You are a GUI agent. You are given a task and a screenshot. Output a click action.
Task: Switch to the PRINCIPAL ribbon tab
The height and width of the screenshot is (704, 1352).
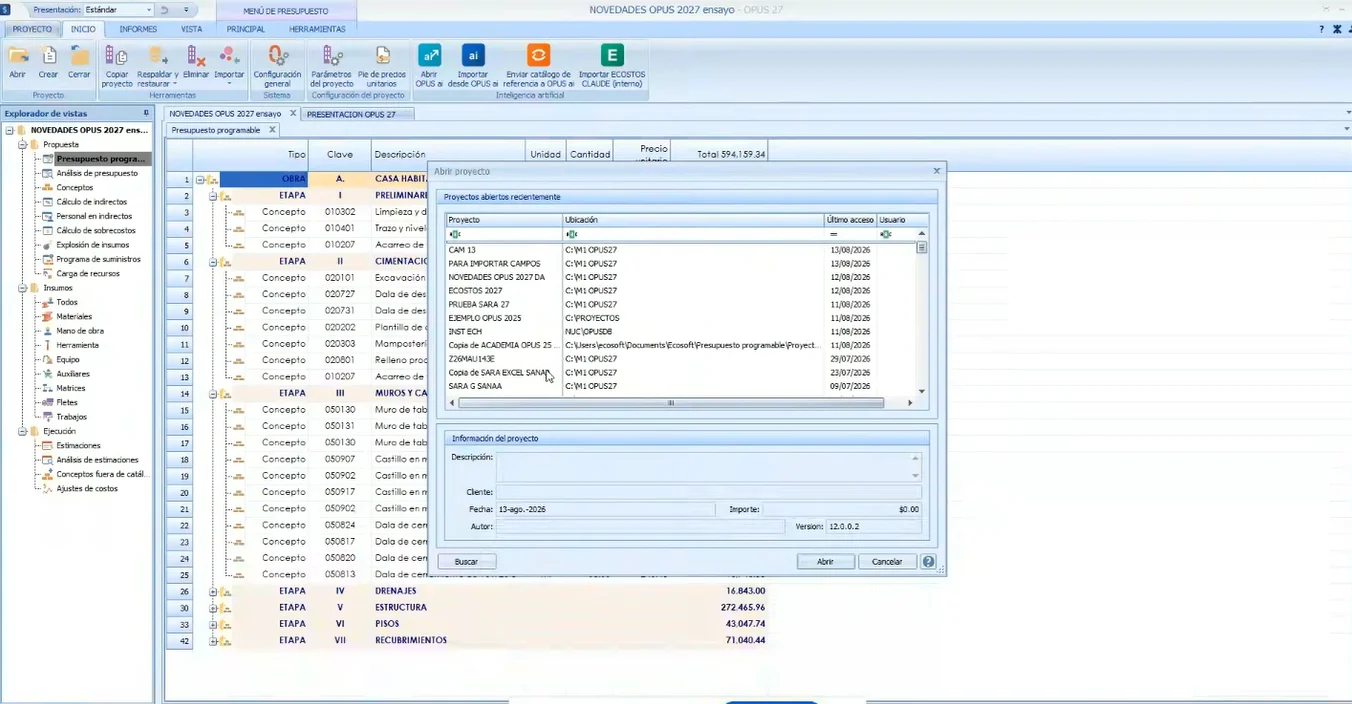point(245,29)
